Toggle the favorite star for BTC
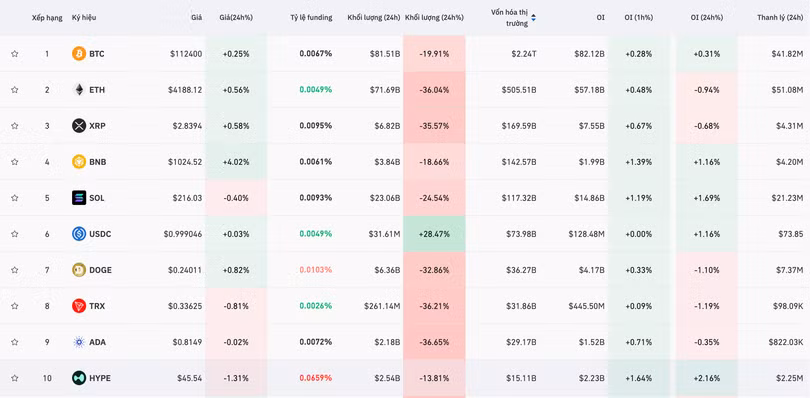This screenshot has width=810, height=398. [x=14, y=53]
